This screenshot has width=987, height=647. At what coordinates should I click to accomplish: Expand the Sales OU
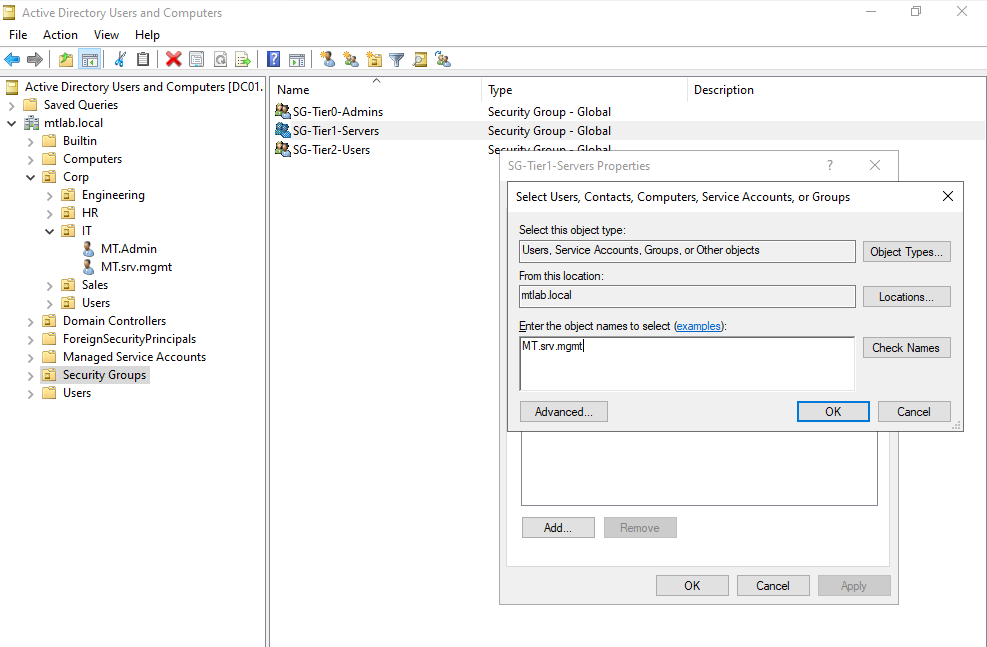[49, 286]
